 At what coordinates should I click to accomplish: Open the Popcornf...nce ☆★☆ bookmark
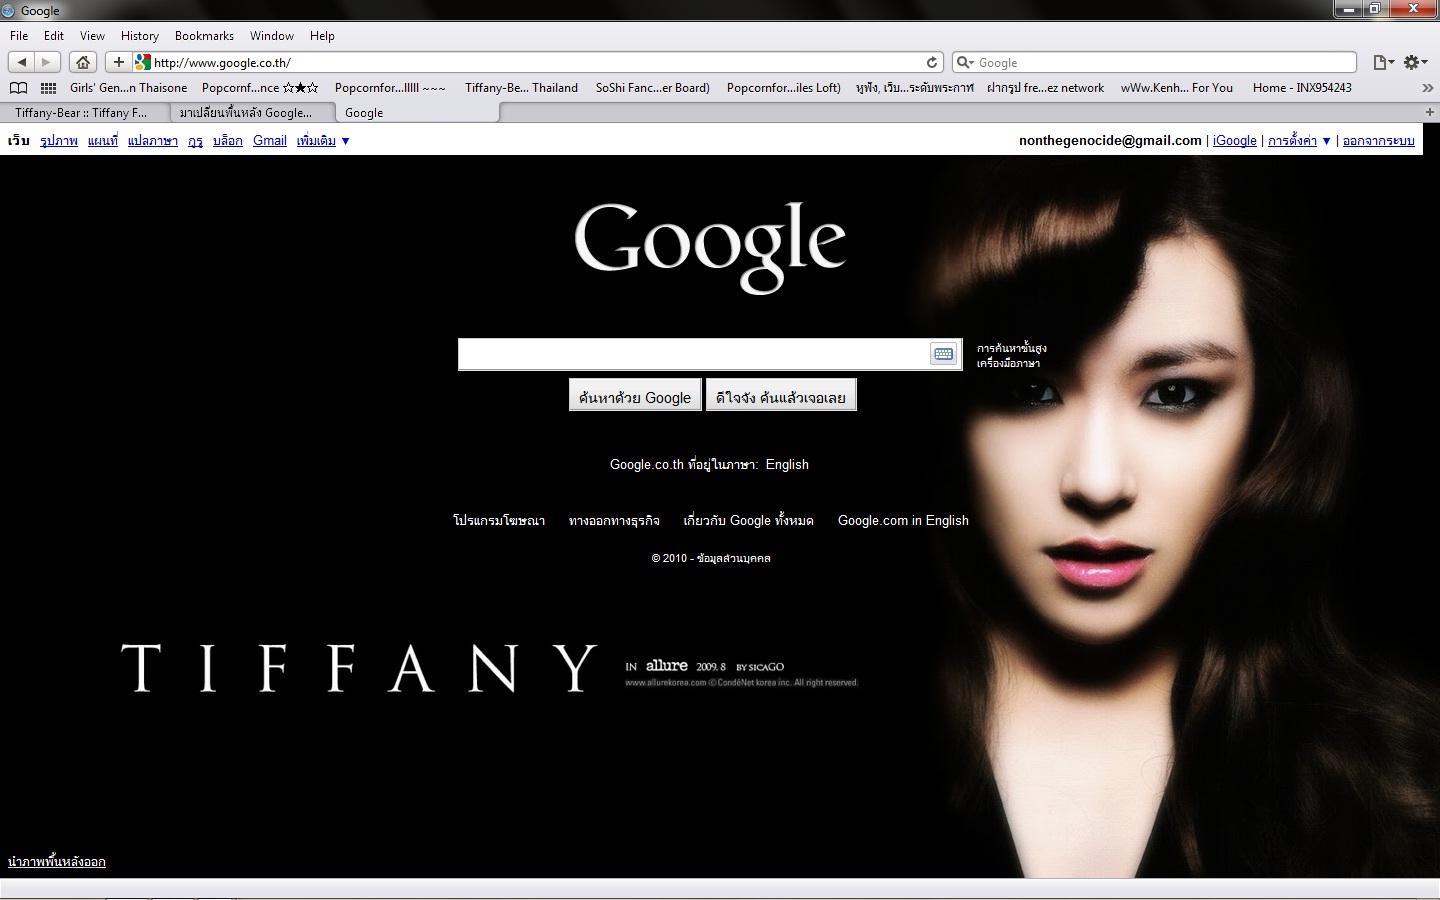(x=260, y=88)
